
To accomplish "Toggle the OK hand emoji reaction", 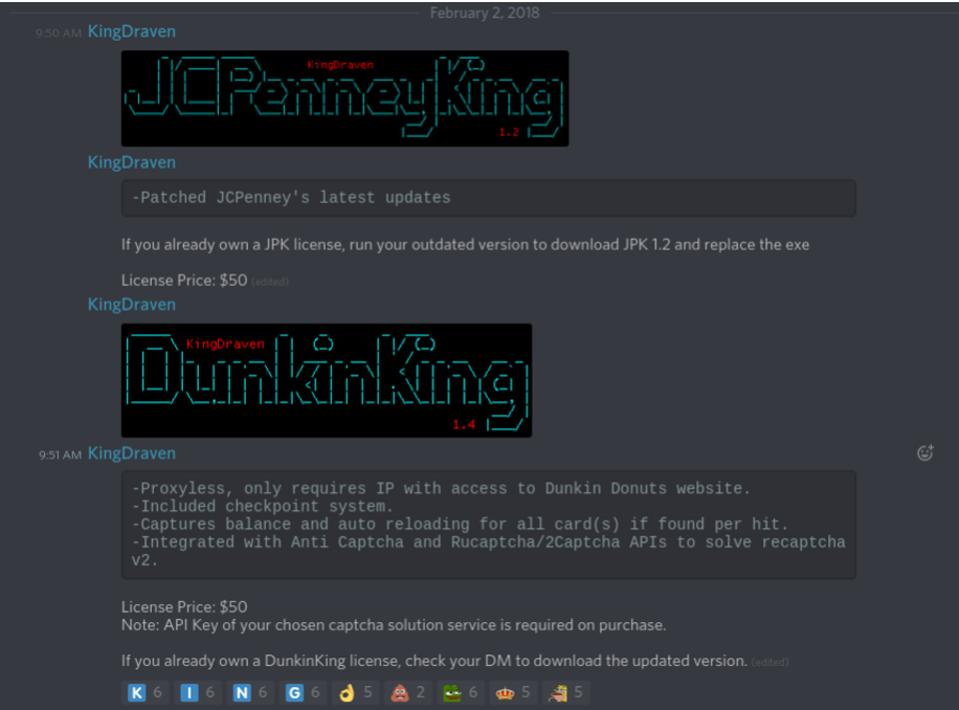I will click(x=353, y=690).
